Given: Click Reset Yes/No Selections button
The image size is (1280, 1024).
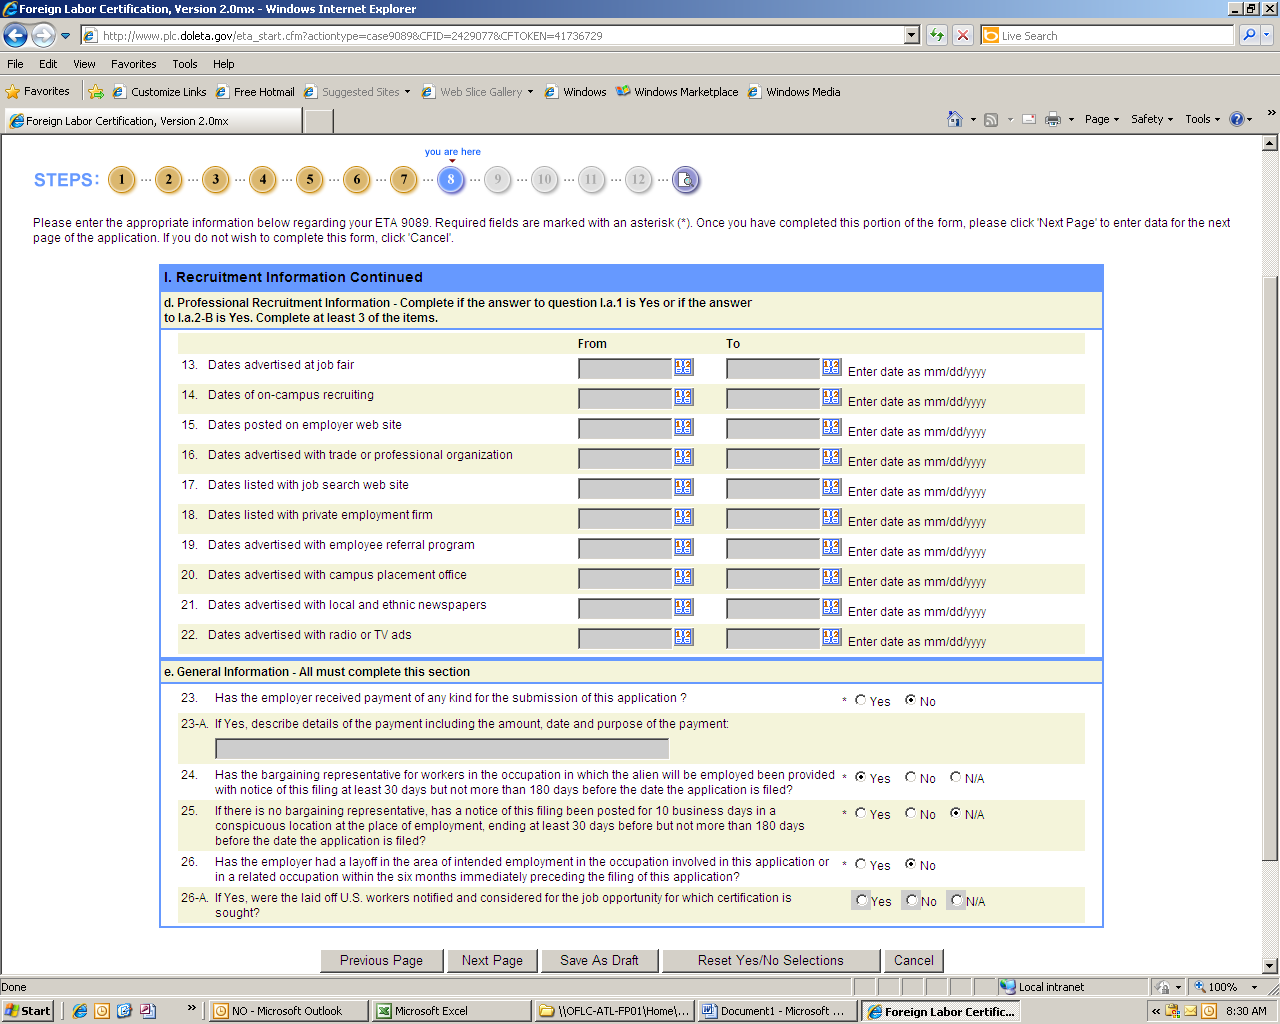Looking at the screenshot, I should click(771, 960).
